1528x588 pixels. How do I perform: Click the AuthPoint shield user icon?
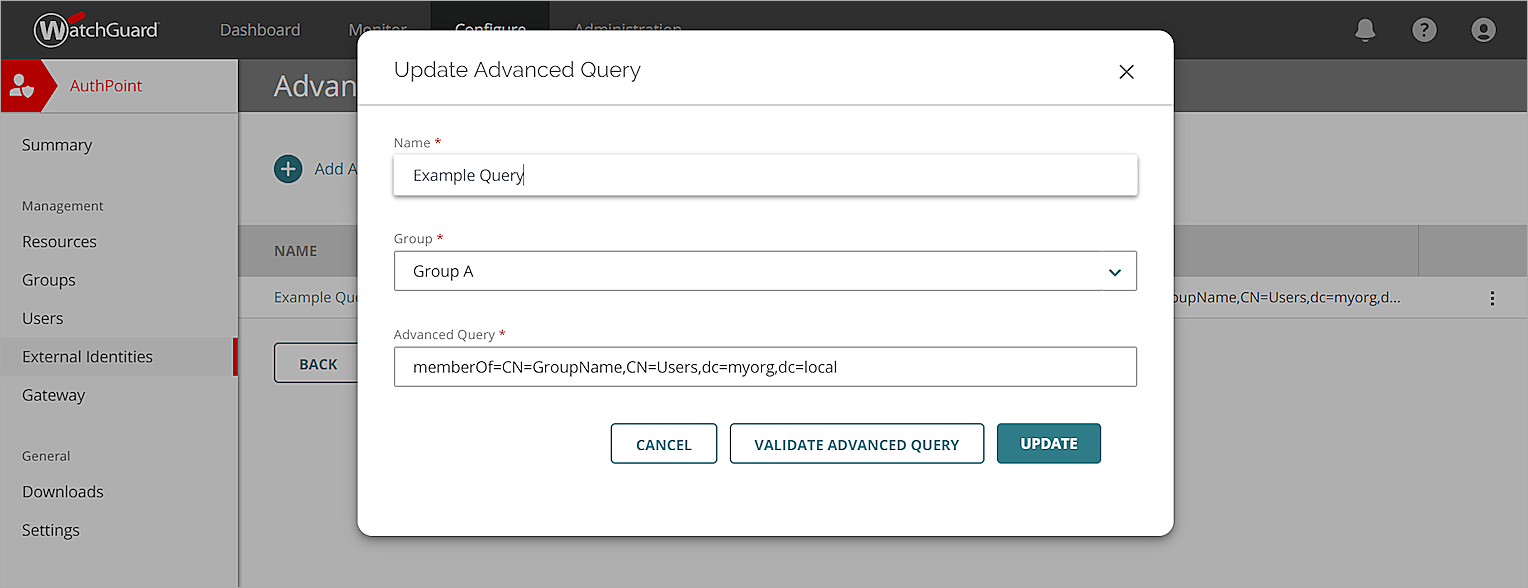21,86
